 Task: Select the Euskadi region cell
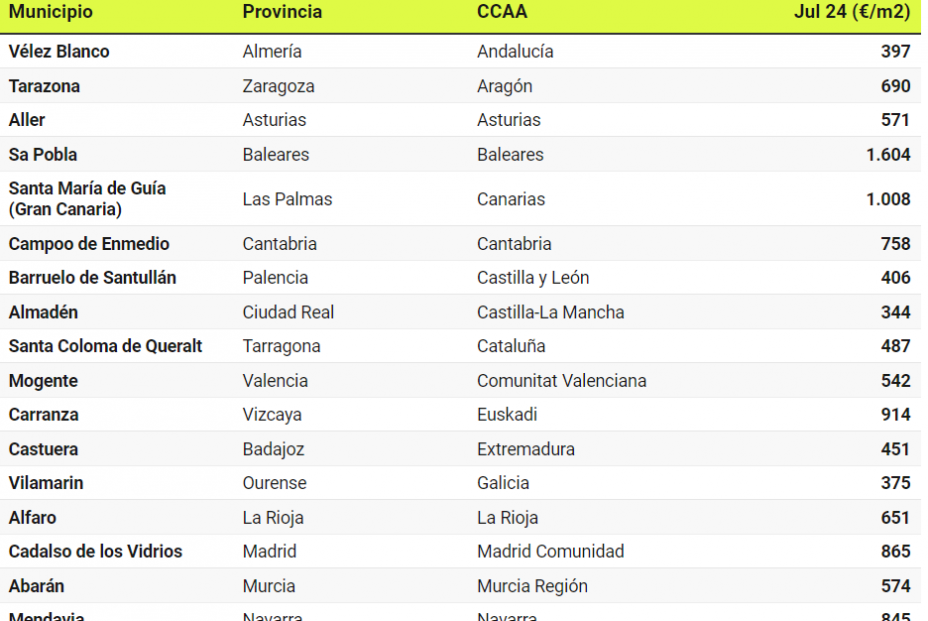coord(507,415)
